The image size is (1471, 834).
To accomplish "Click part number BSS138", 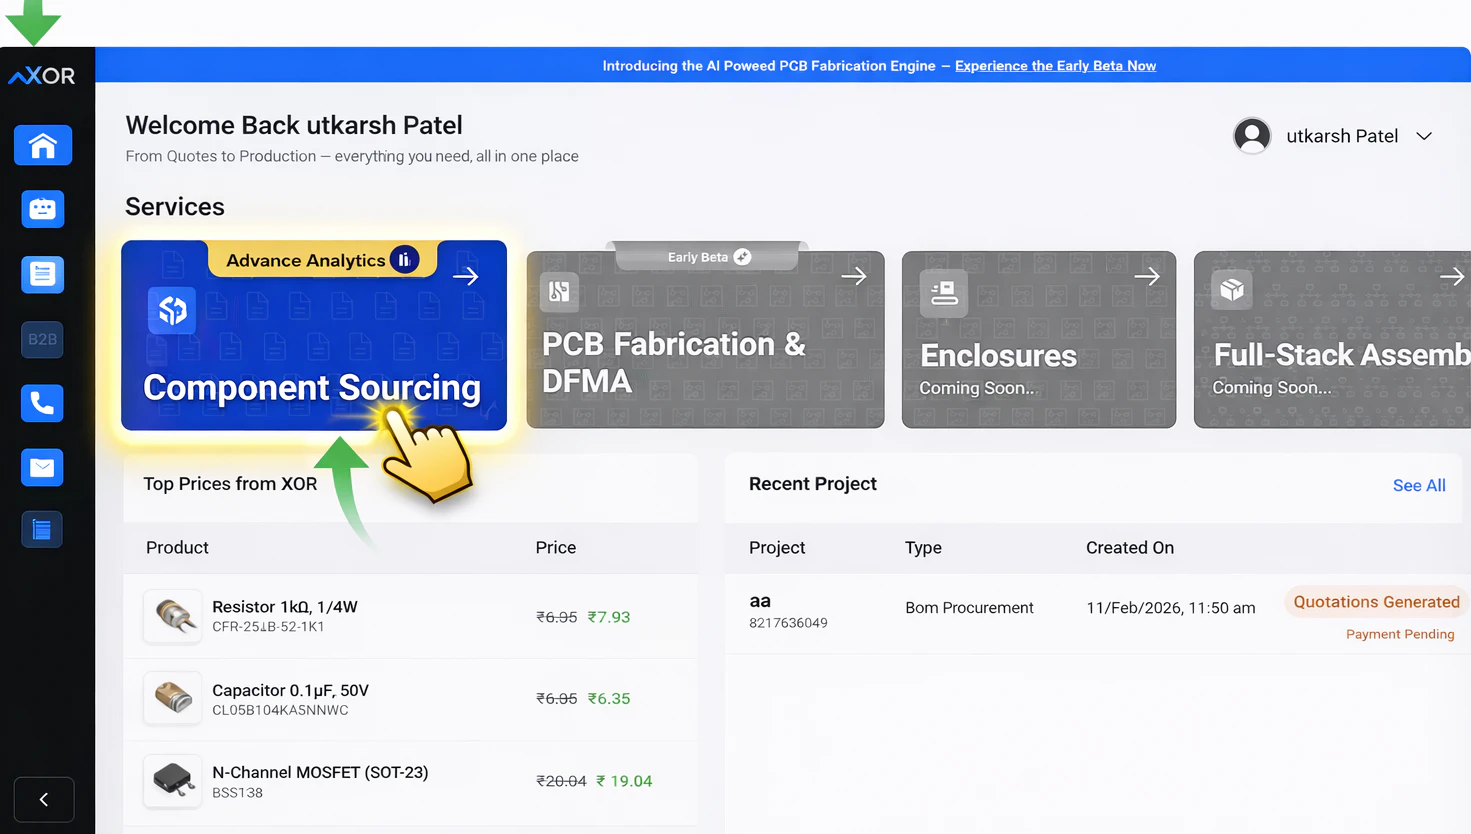I will [x=237, y=793].
